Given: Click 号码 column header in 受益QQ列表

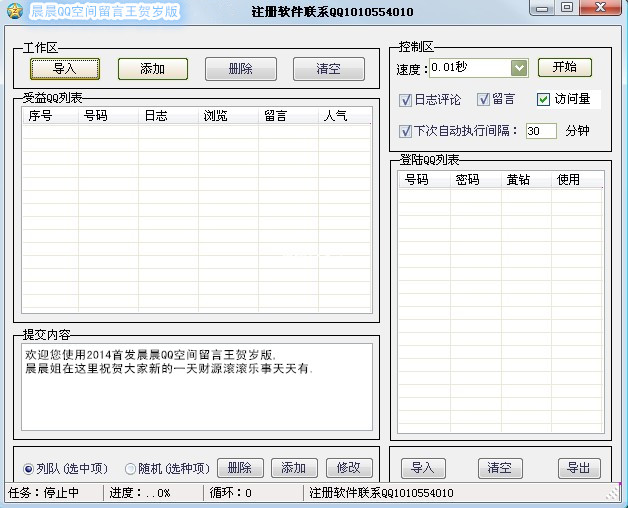Looking at the screenshot, I should click(109, 116).
